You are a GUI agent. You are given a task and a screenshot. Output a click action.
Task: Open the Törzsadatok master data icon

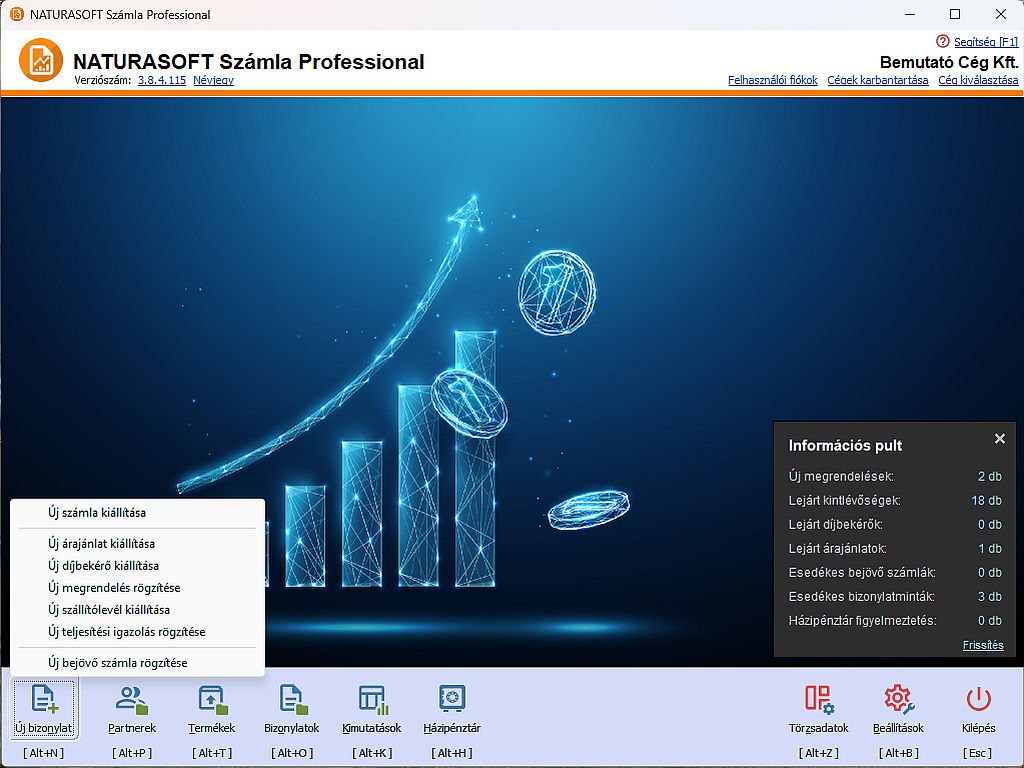(818, 699)
